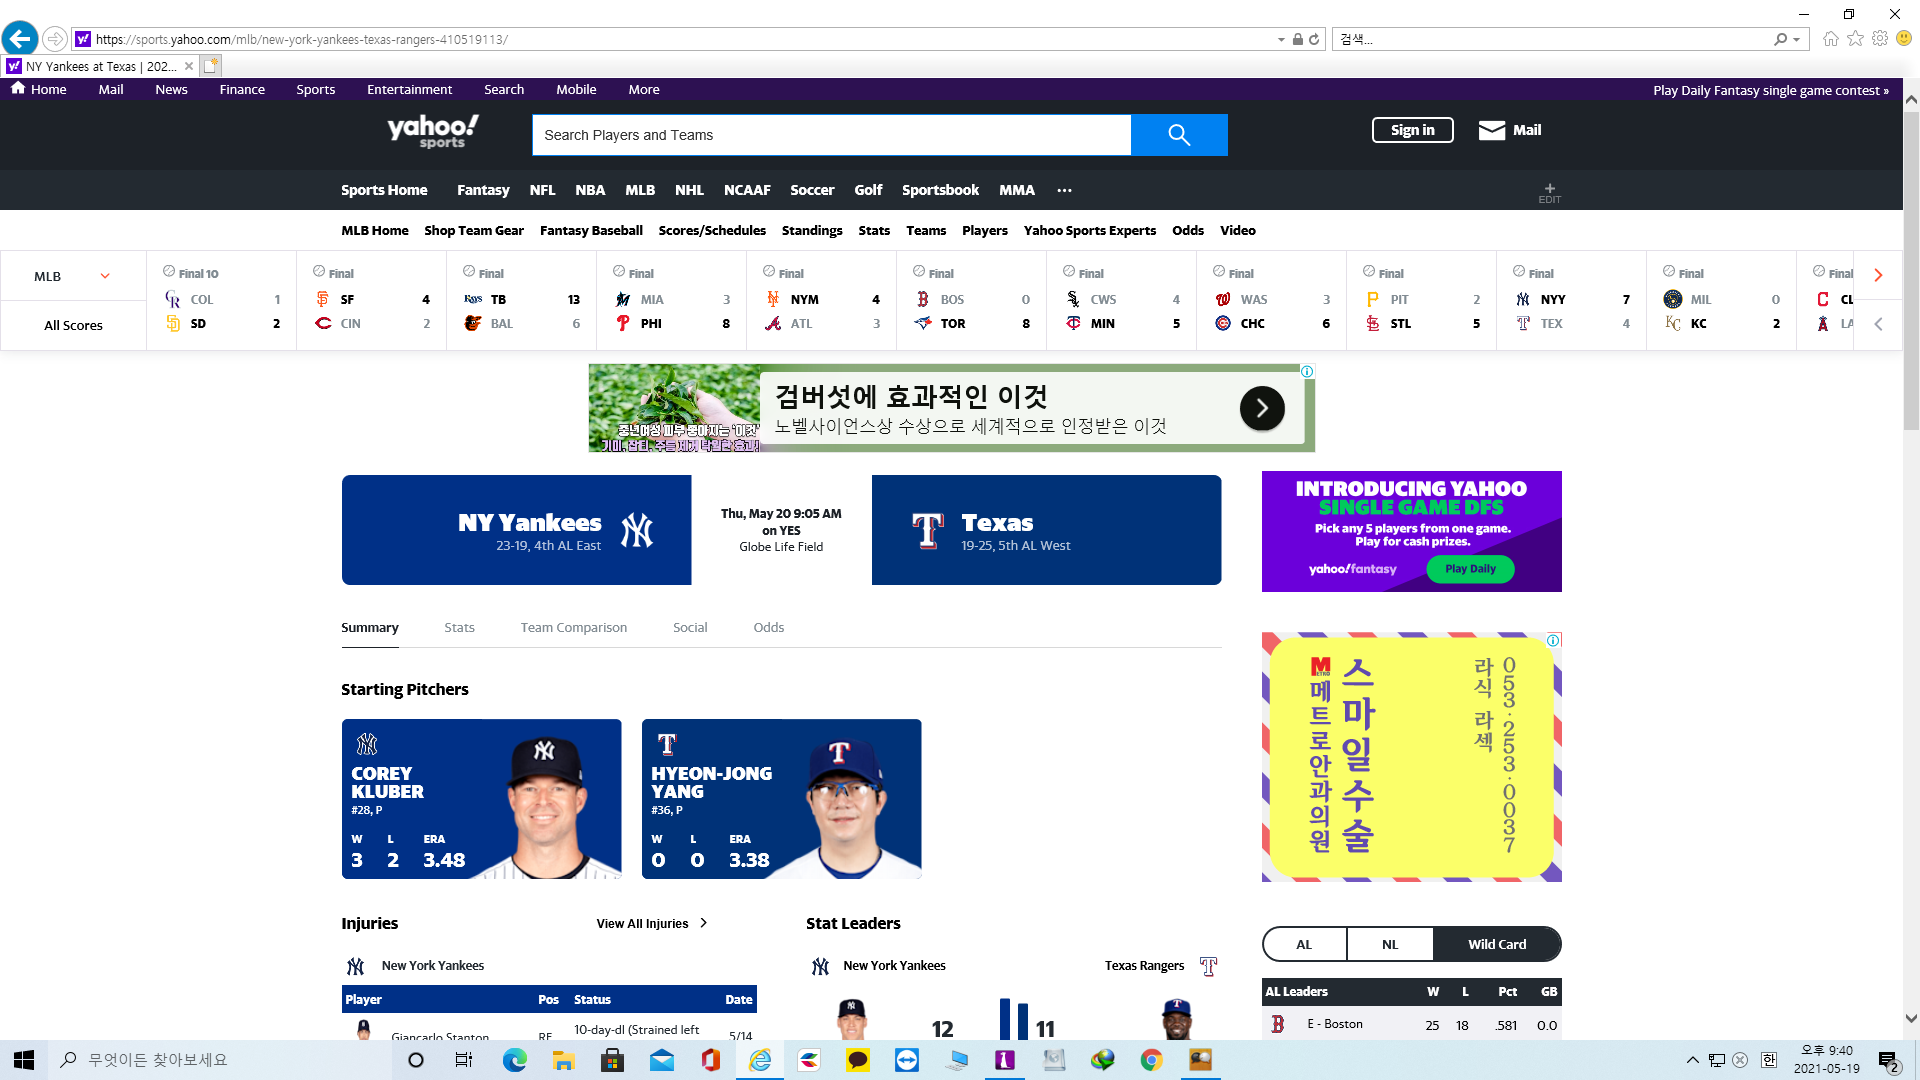Click the plus EDIT icon in sports nav
The width and height of the screenshot is (1920, 1080).
1549,192
